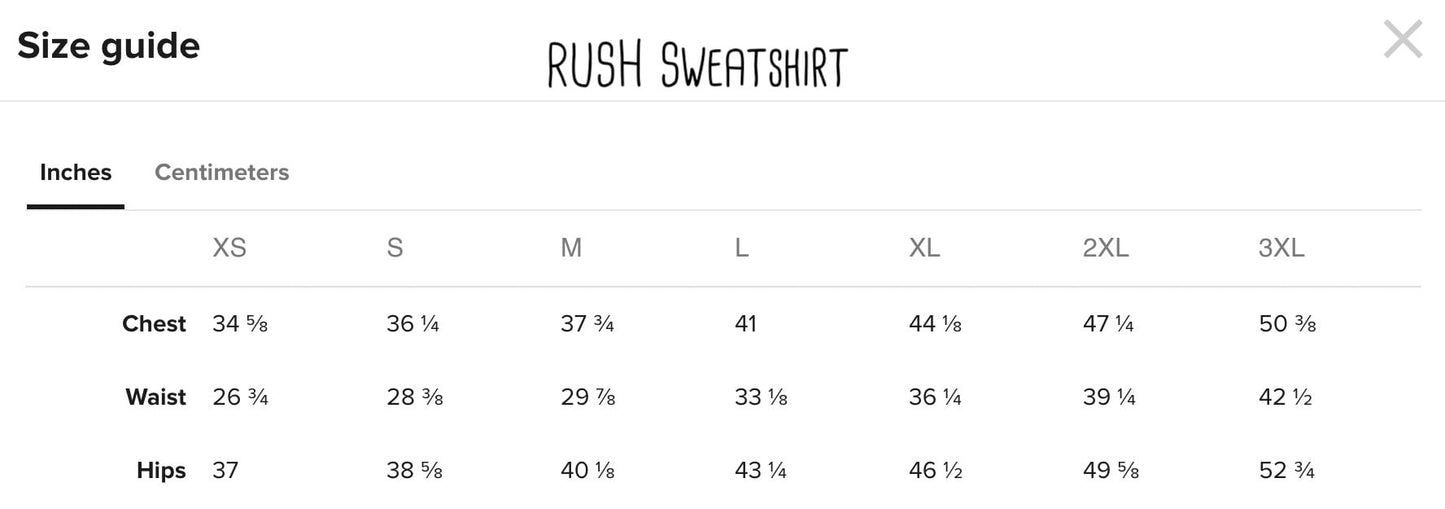1445x509 pixels.
Task: Click the Size guide heading
Action: tap(109, 46)
